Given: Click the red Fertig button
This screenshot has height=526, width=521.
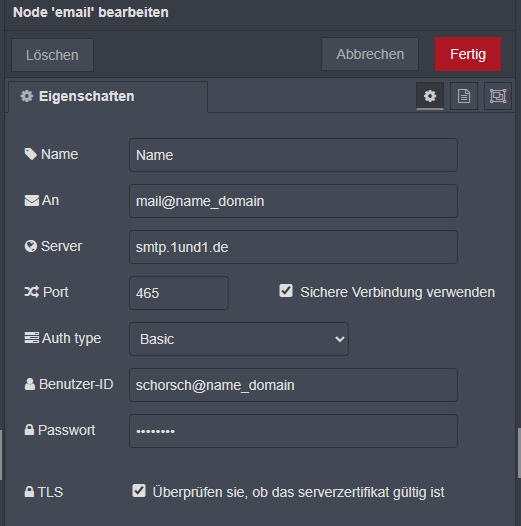Looking at the screenshot, I should 468,54.
